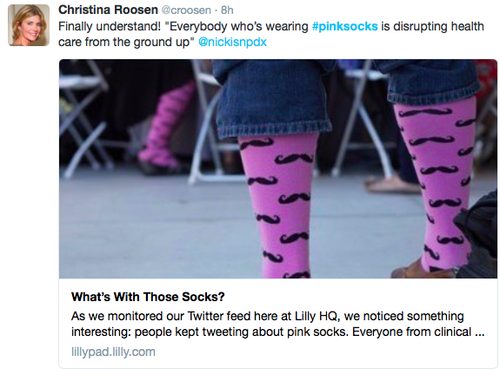Visit the lillypad.lilly.com source link
500x369 pixels.
click(x=113, y=352)
